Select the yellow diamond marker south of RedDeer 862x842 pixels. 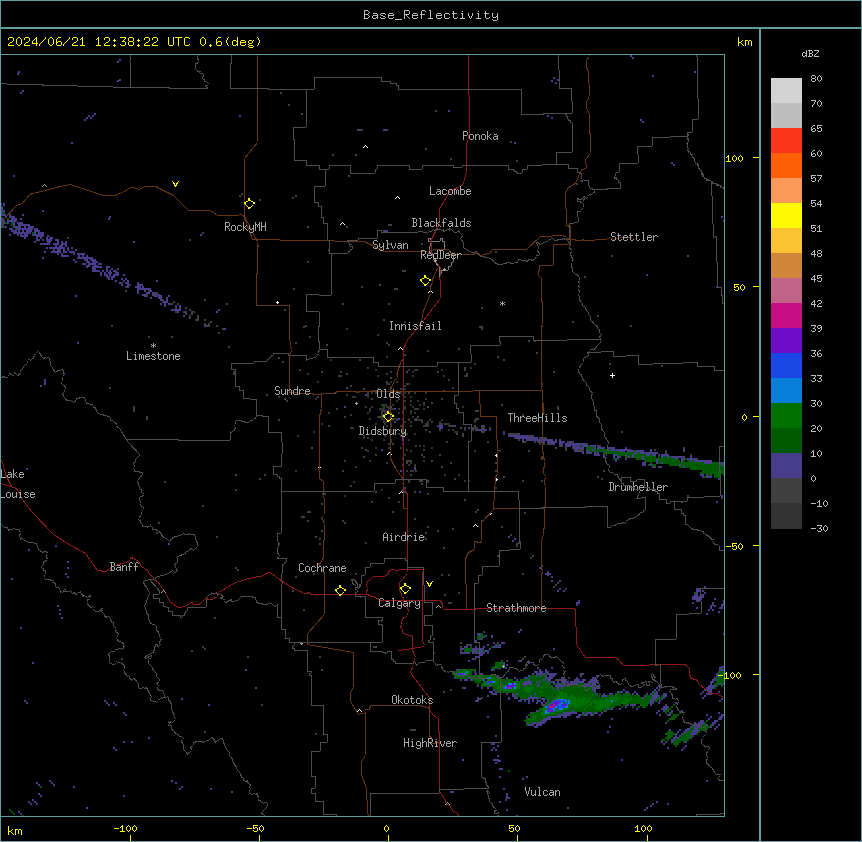tap(425, 281)
